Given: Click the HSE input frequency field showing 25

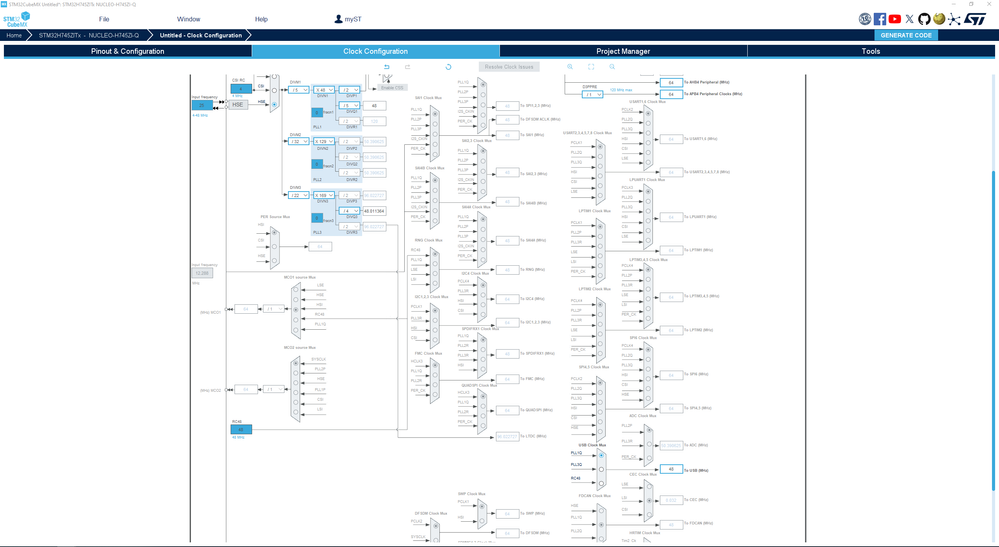Looking at the screenshot, I should [x=202, y=105].
